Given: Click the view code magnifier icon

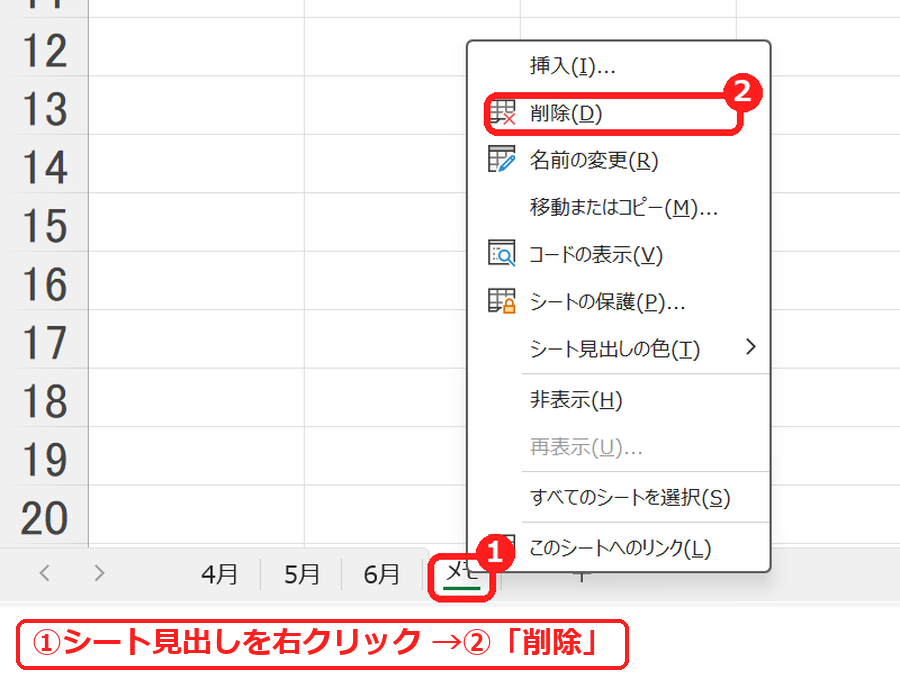Looking at the screenshot, I should [502, 253].
